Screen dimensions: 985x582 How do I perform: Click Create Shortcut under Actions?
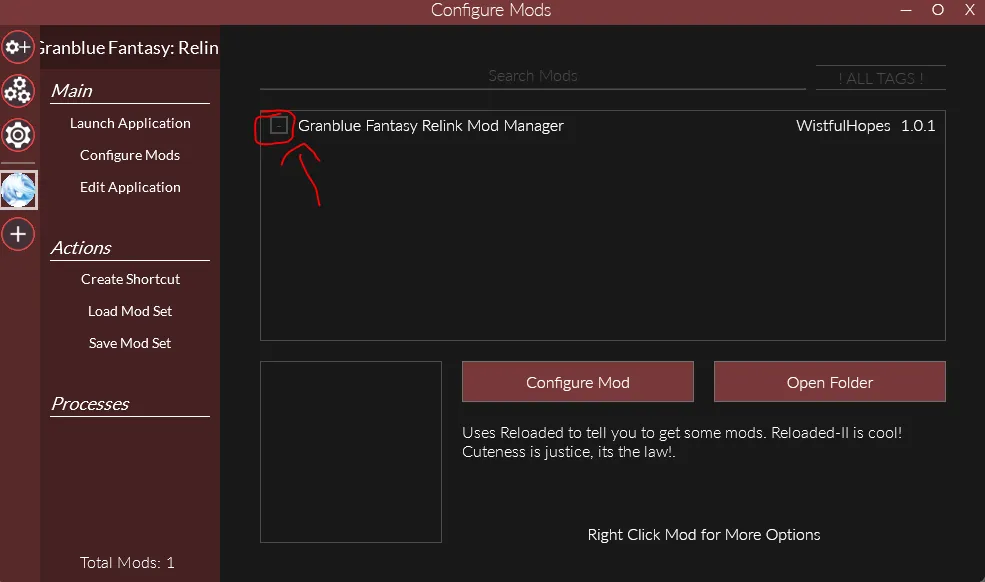130,279
